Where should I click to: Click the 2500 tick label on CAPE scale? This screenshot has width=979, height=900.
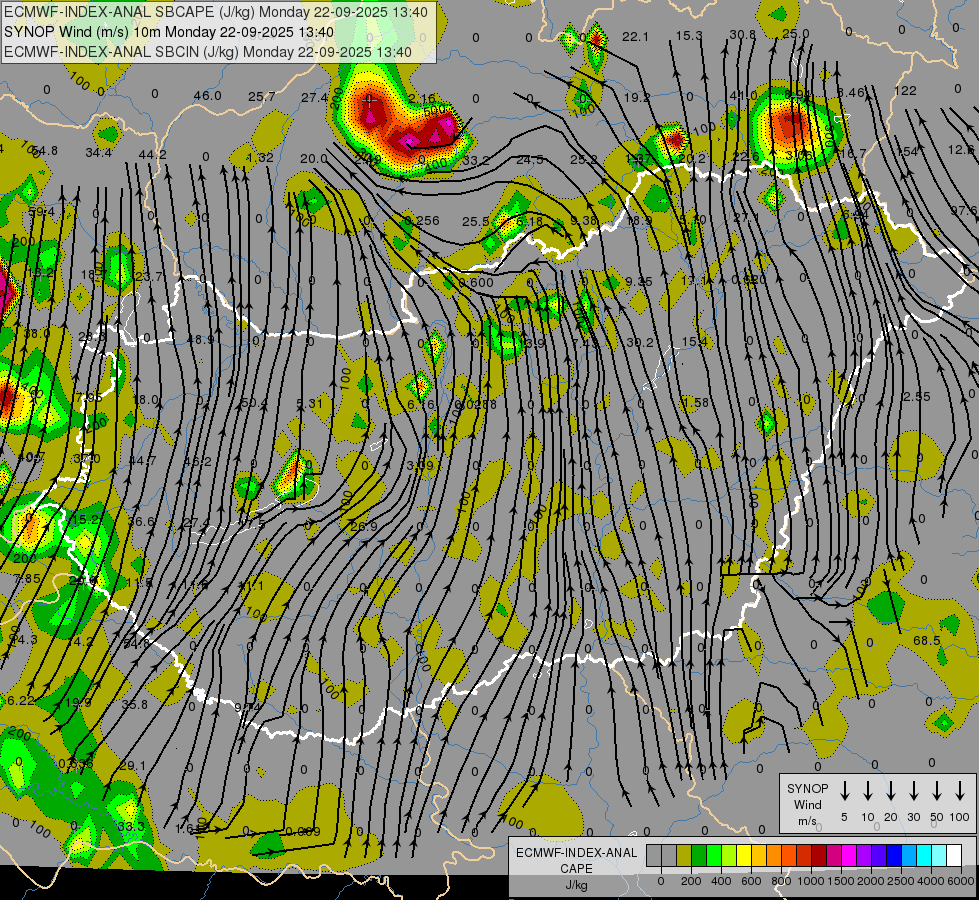[901, 881]
